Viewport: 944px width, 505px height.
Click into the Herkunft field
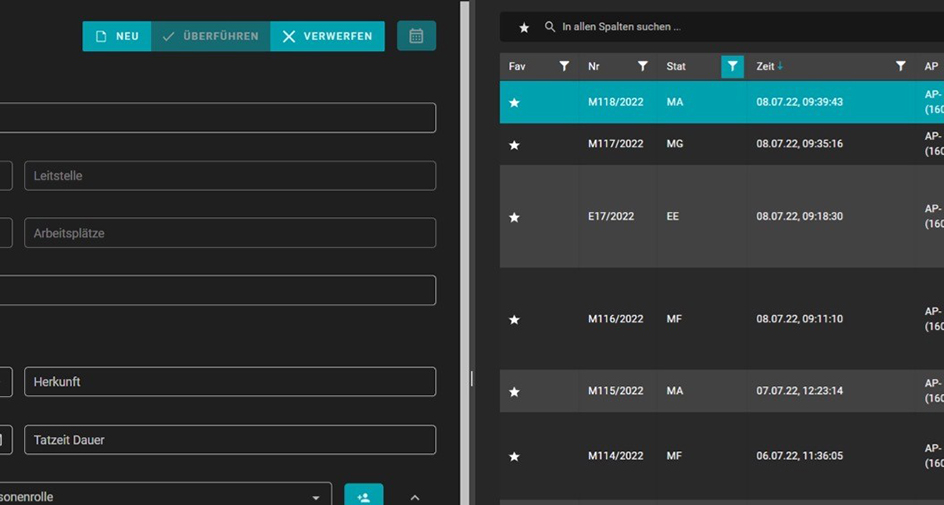pyautogui.click(x=230, y=382)
